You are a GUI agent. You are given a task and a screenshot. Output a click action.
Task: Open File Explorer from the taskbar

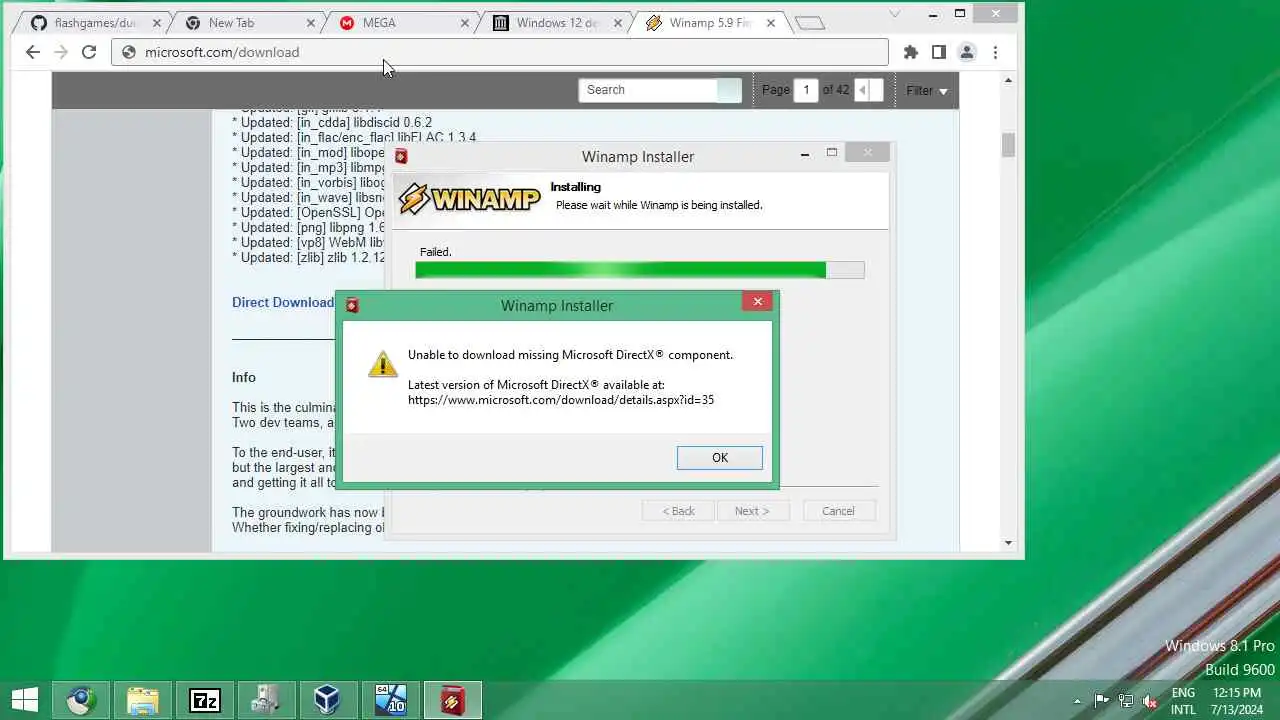coord(143,700)
